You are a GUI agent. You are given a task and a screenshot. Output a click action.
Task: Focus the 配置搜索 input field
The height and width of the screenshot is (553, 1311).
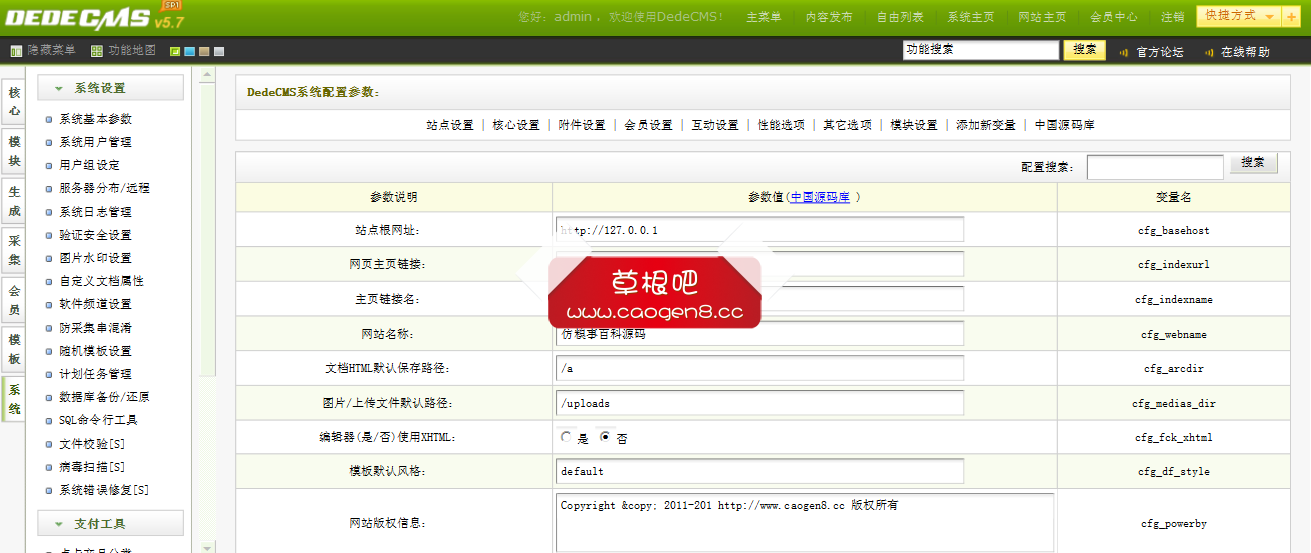[x=1155, y=167]
